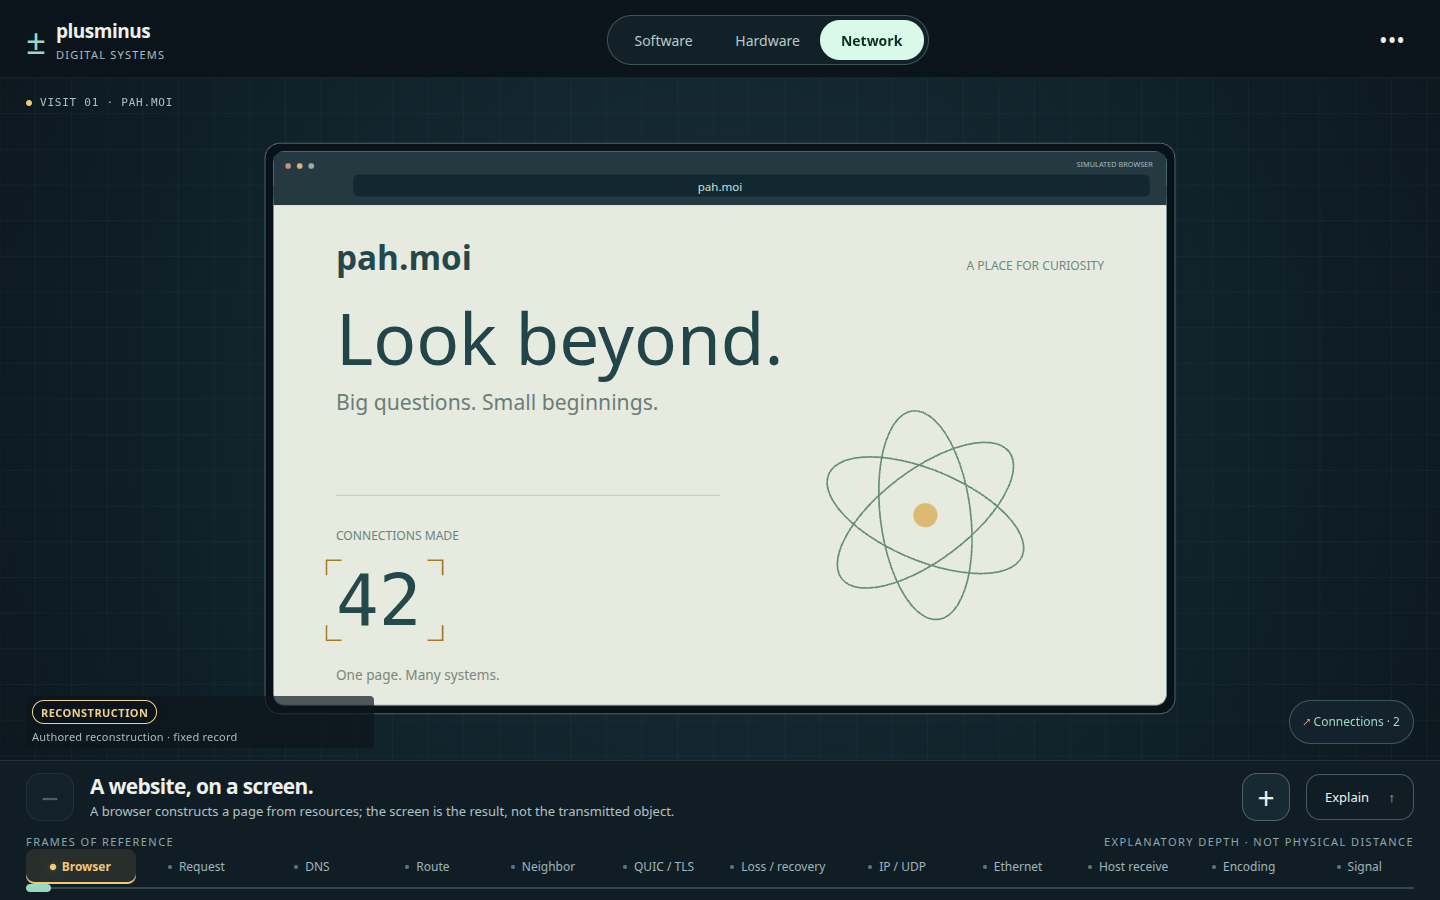Click the pah.moi site heading
The image size is (1440, 900).
[404, 258]
